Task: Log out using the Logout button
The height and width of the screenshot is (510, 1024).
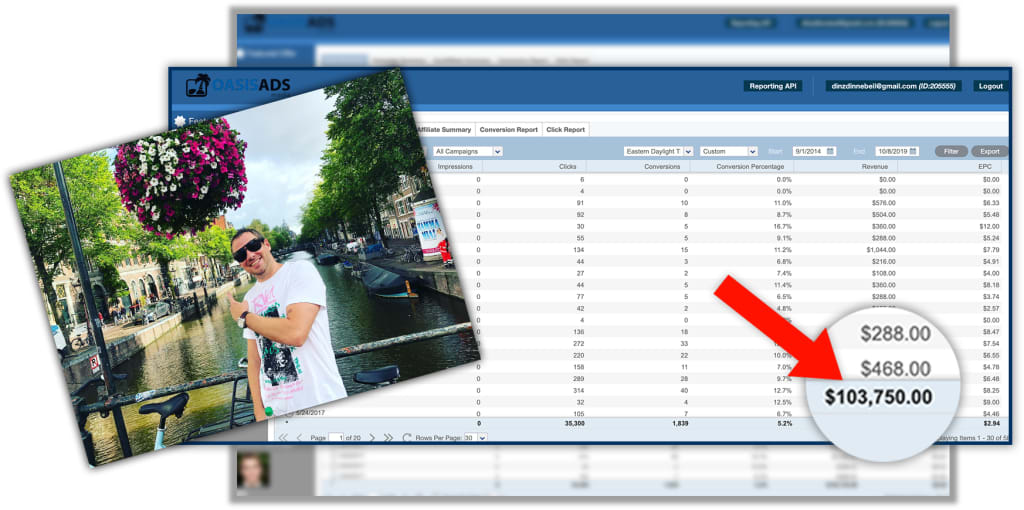Action: tap(991, 86)
